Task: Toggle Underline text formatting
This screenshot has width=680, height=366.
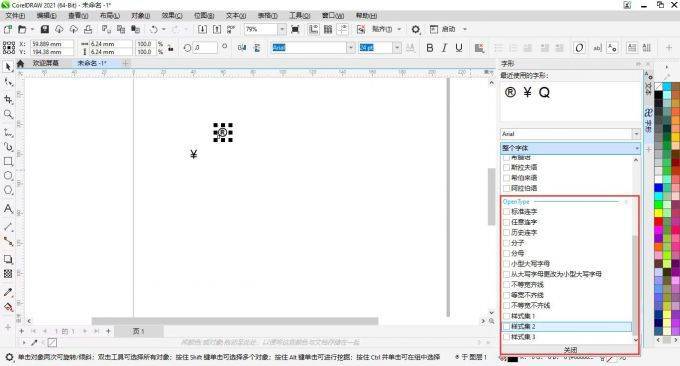Action: click(x=459, y=48)
